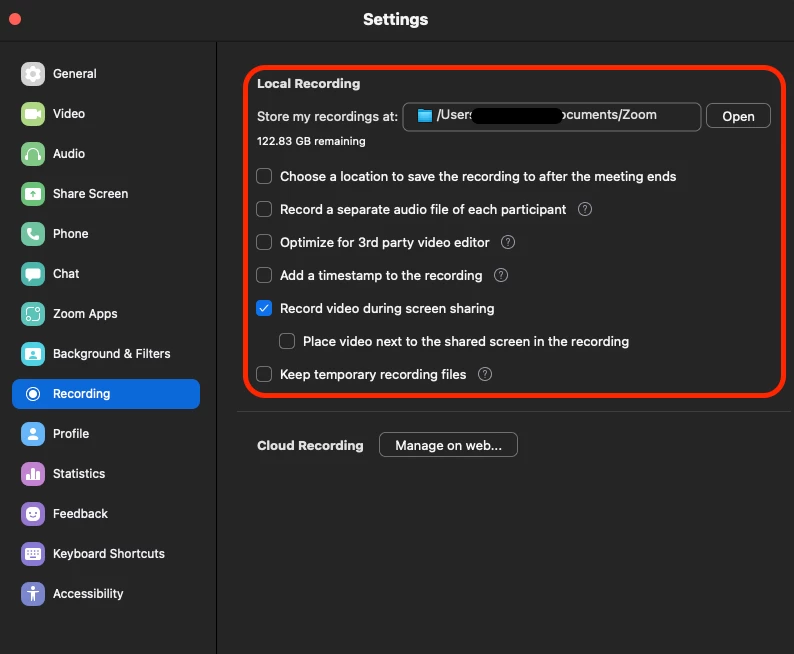794x654 pixels.
Task: Click help icon for separate audio file option
Action: pos(585,209)
